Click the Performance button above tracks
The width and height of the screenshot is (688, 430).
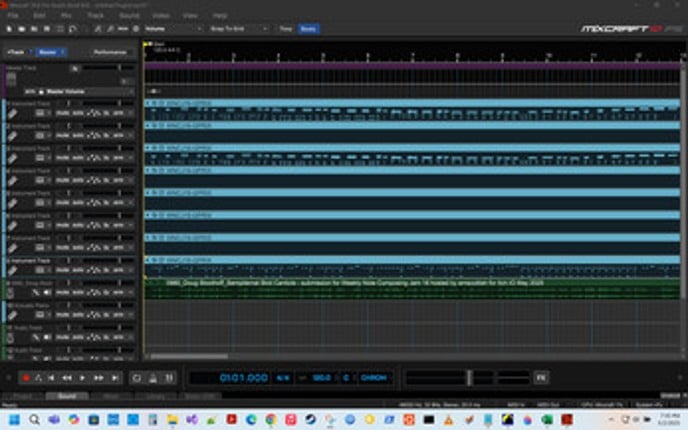[x=109, y=51]
